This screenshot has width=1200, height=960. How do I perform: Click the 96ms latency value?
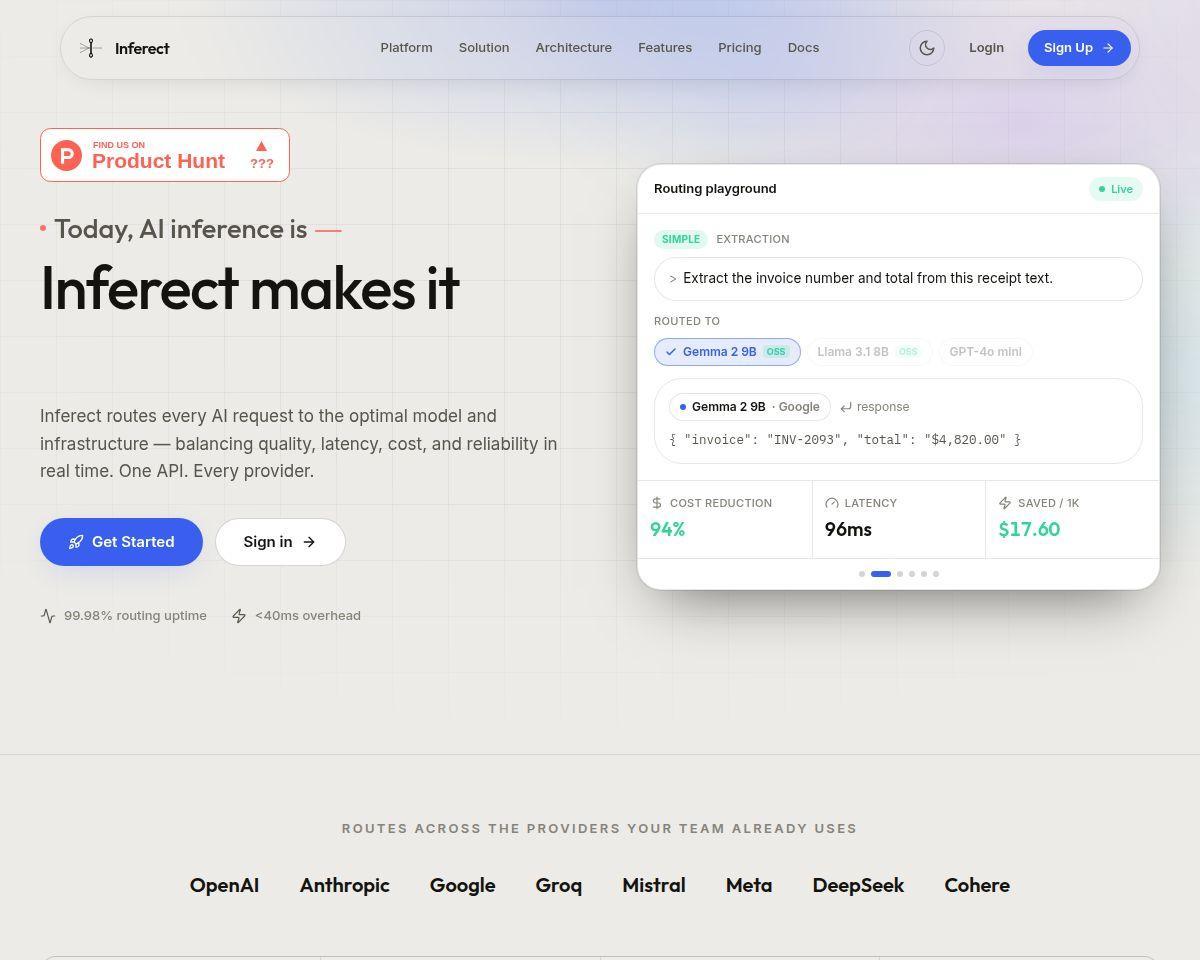(x=848, y=530)
